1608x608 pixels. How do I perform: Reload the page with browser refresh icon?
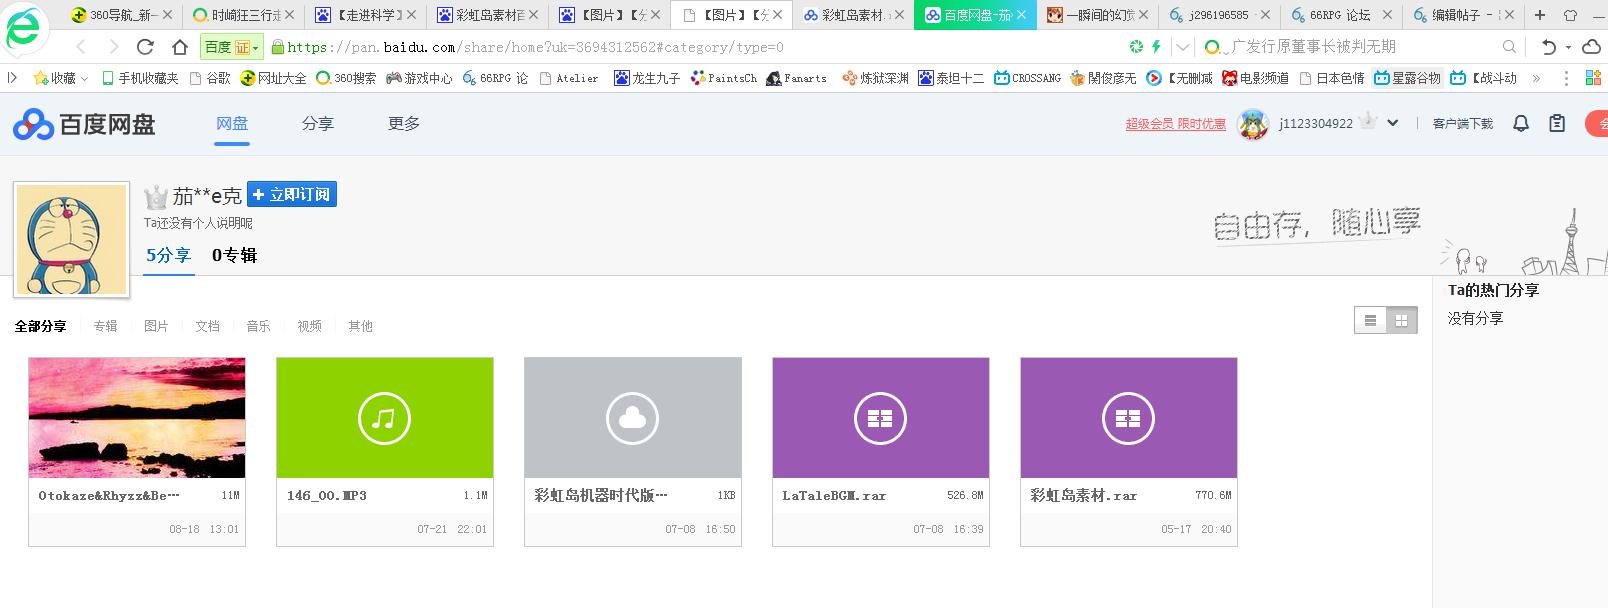point(145,47)
